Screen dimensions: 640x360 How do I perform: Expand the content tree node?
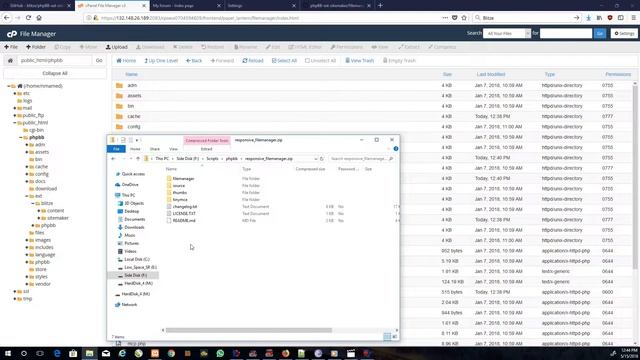tap(39, 211)
